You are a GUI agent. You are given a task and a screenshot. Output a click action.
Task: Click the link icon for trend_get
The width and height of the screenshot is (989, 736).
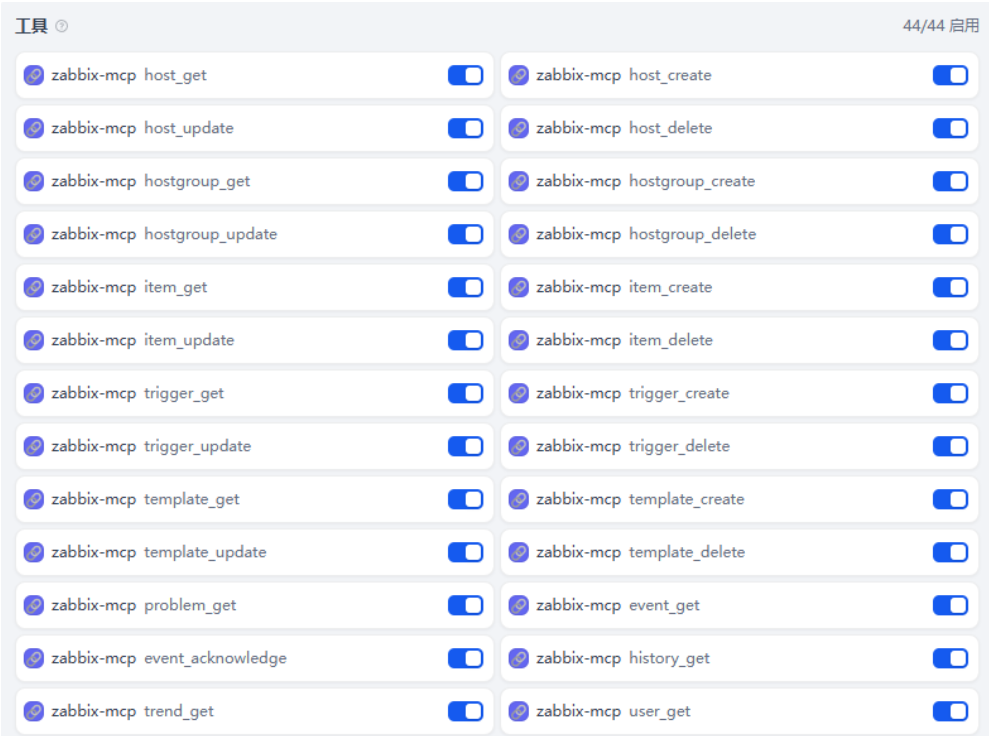click(x=33, y=711)
